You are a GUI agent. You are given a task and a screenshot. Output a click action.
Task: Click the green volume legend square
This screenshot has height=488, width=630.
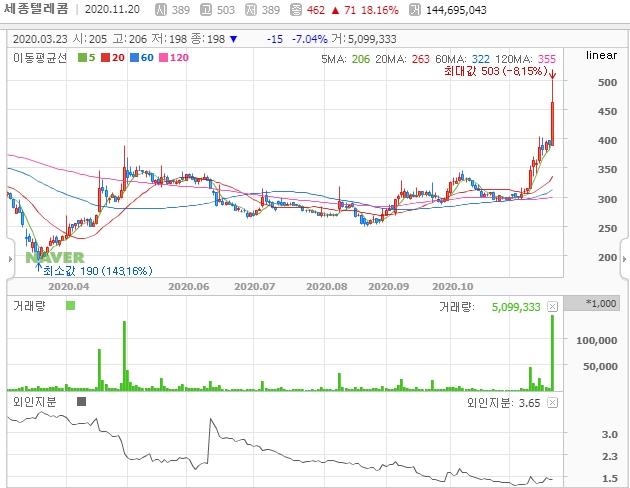[70, 306]
